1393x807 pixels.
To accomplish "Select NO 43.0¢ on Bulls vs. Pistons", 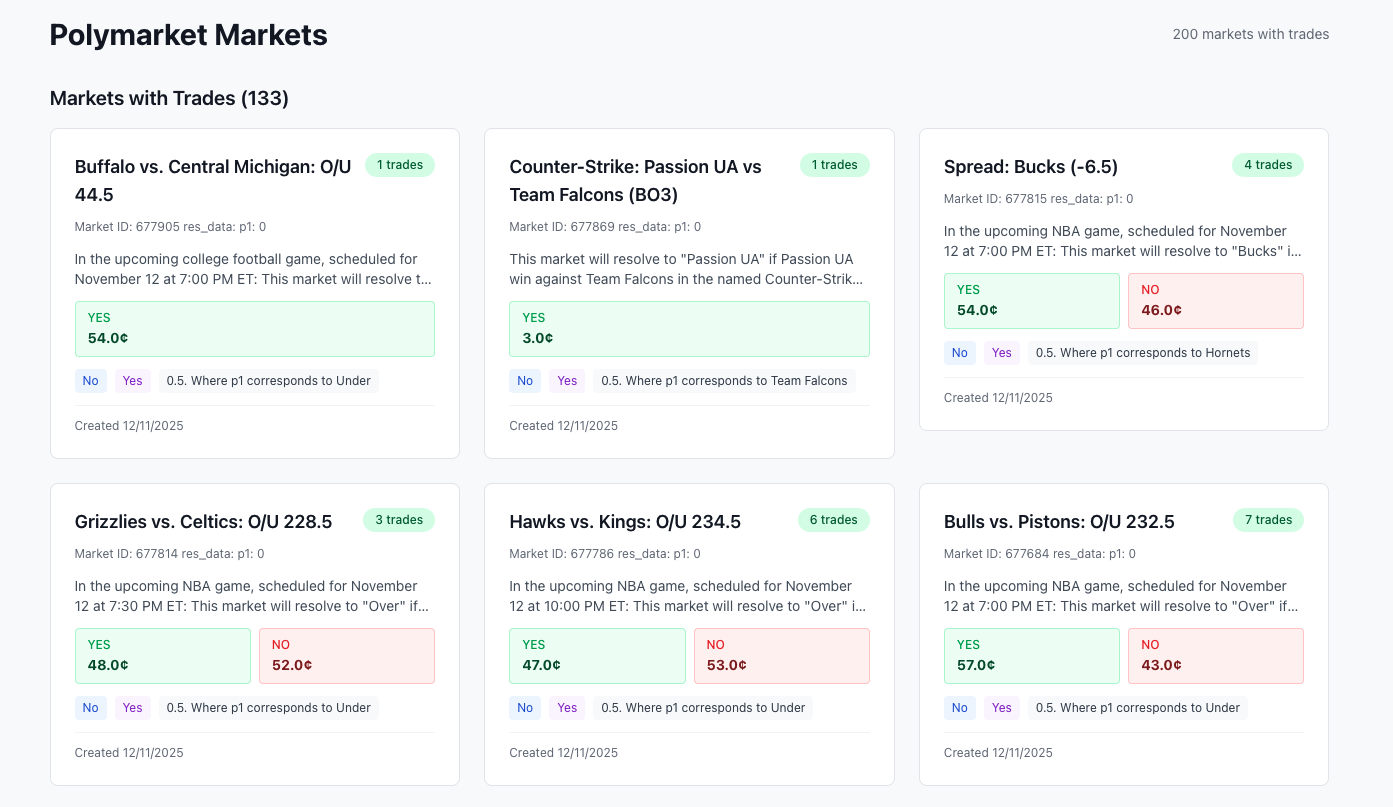I will coord(1215,656).
